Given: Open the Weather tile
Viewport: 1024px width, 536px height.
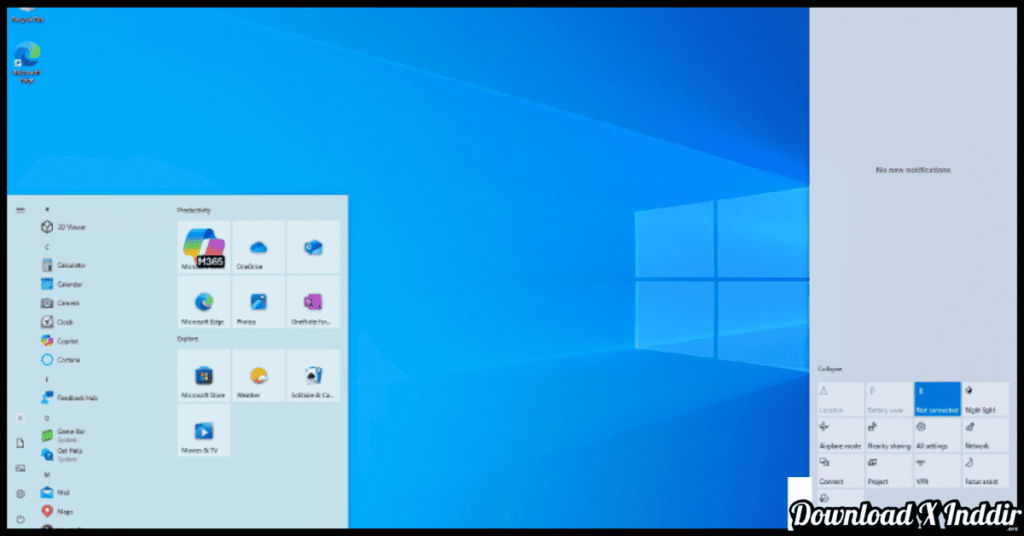Looking at the screenshot, I should pos(259,375).
